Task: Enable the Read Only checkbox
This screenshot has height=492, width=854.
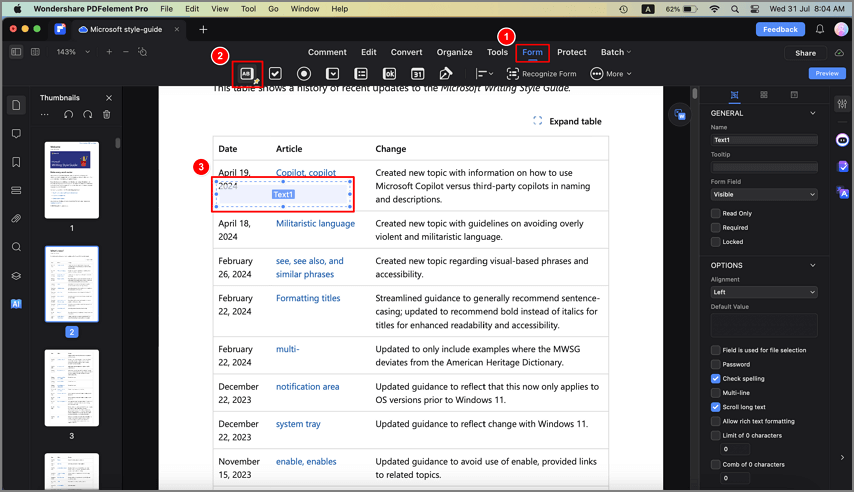Action: tap(716, 214)
